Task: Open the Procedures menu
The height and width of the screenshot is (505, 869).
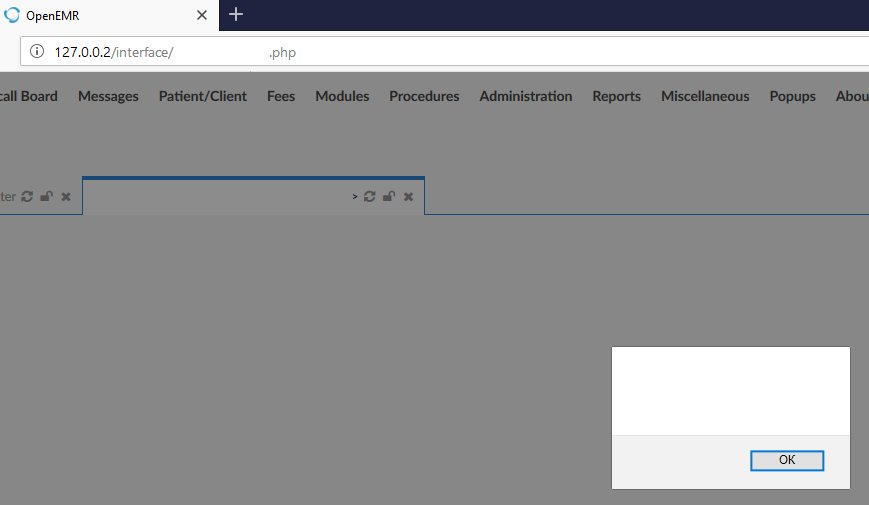Action: point(424,96)
